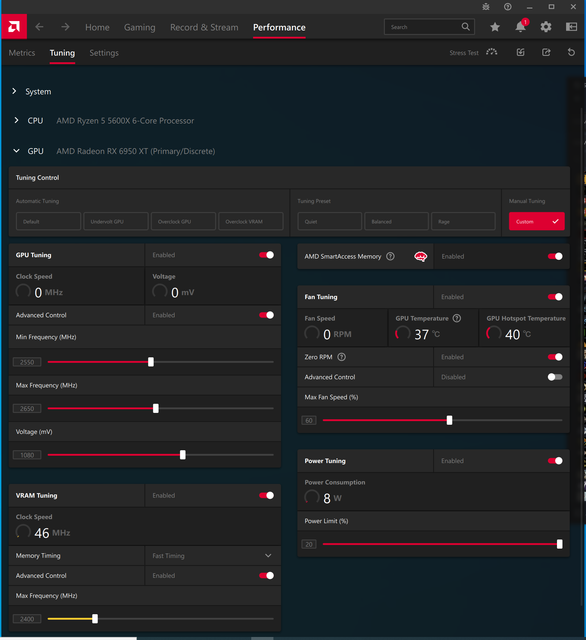Open the help question mark in the title bar
Screen dimensions: 586x640
coord(508,7)
